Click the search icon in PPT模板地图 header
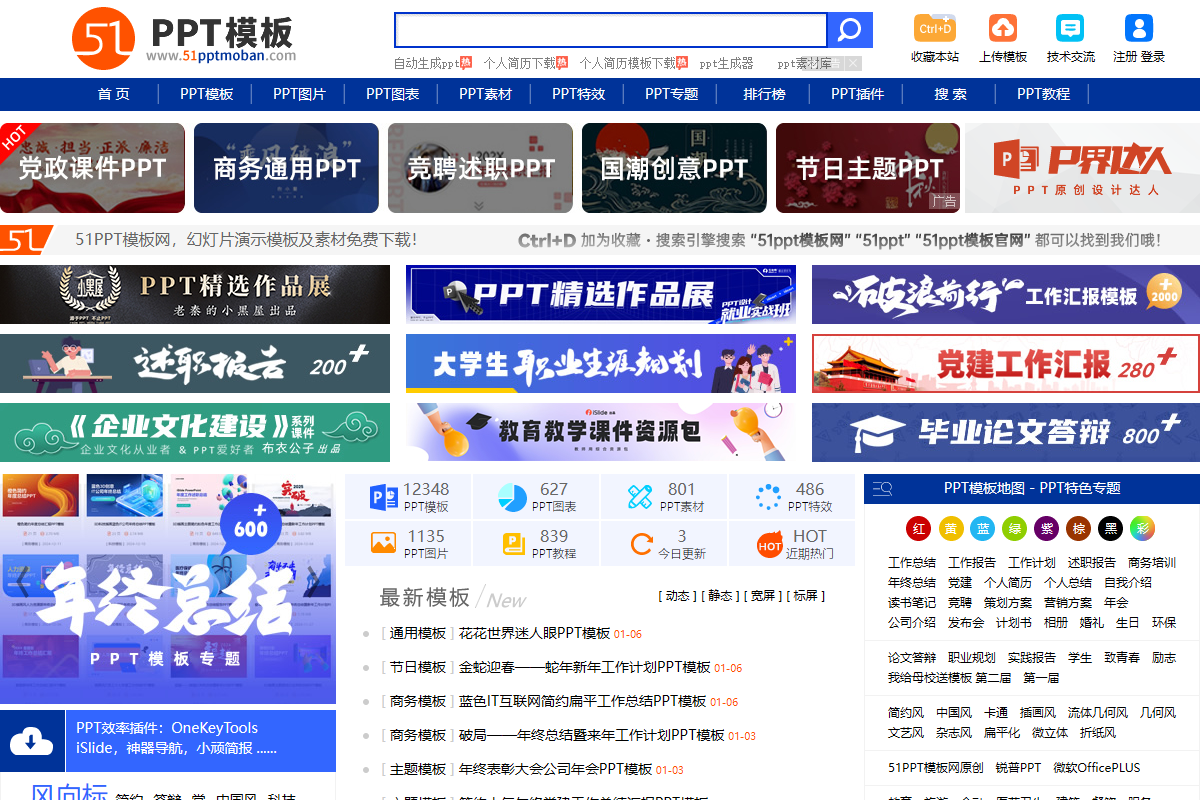 [x=881, y=488]
